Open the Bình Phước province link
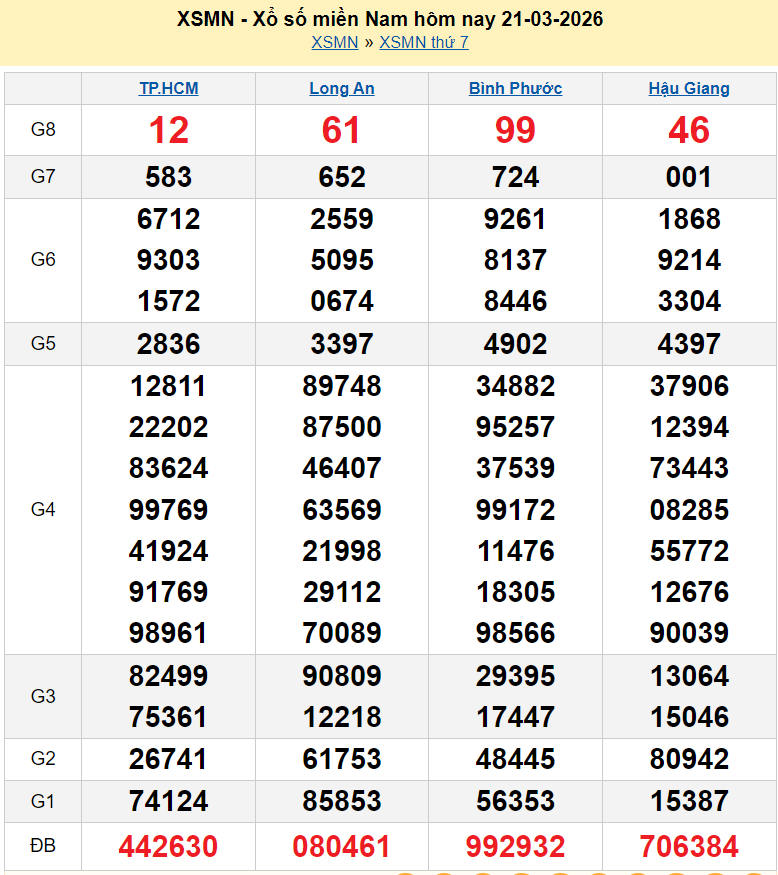Screen dimensions: 778x875 (515, 88)
